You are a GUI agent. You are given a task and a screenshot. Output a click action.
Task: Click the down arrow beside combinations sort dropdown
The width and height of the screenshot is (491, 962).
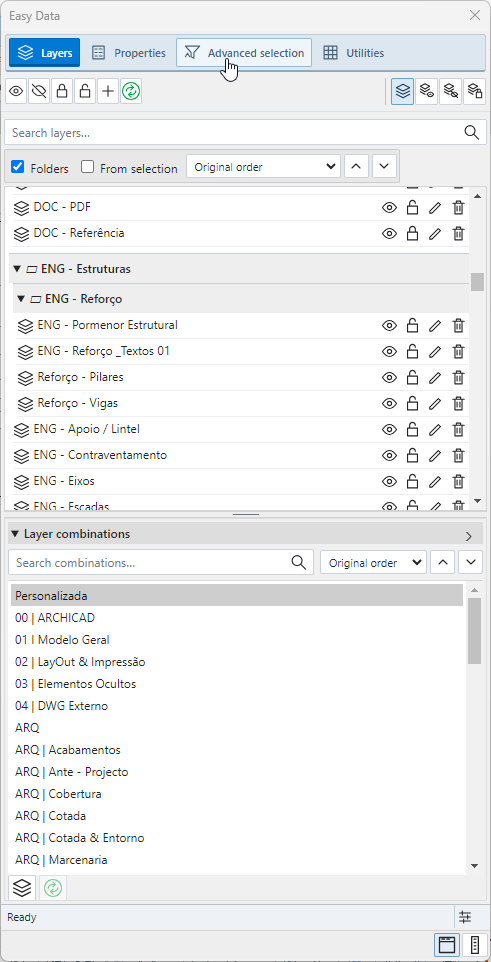471,563
